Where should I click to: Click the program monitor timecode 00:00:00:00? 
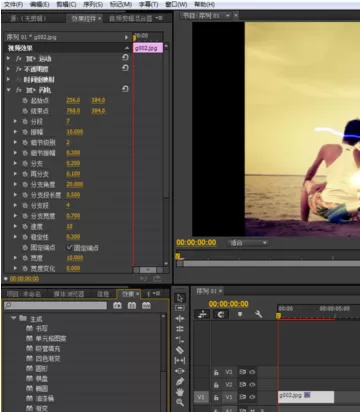pos(196,243)
